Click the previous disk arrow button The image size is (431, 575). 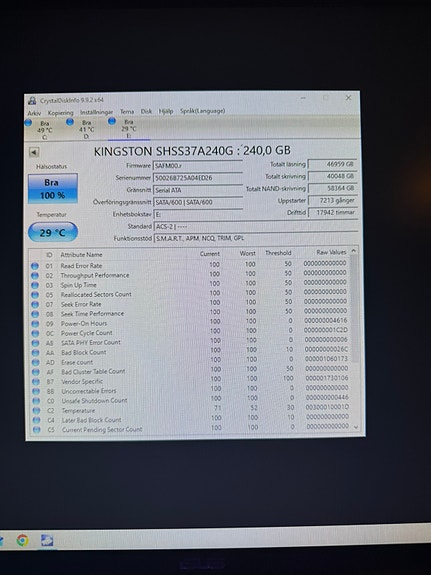(34, 152)
